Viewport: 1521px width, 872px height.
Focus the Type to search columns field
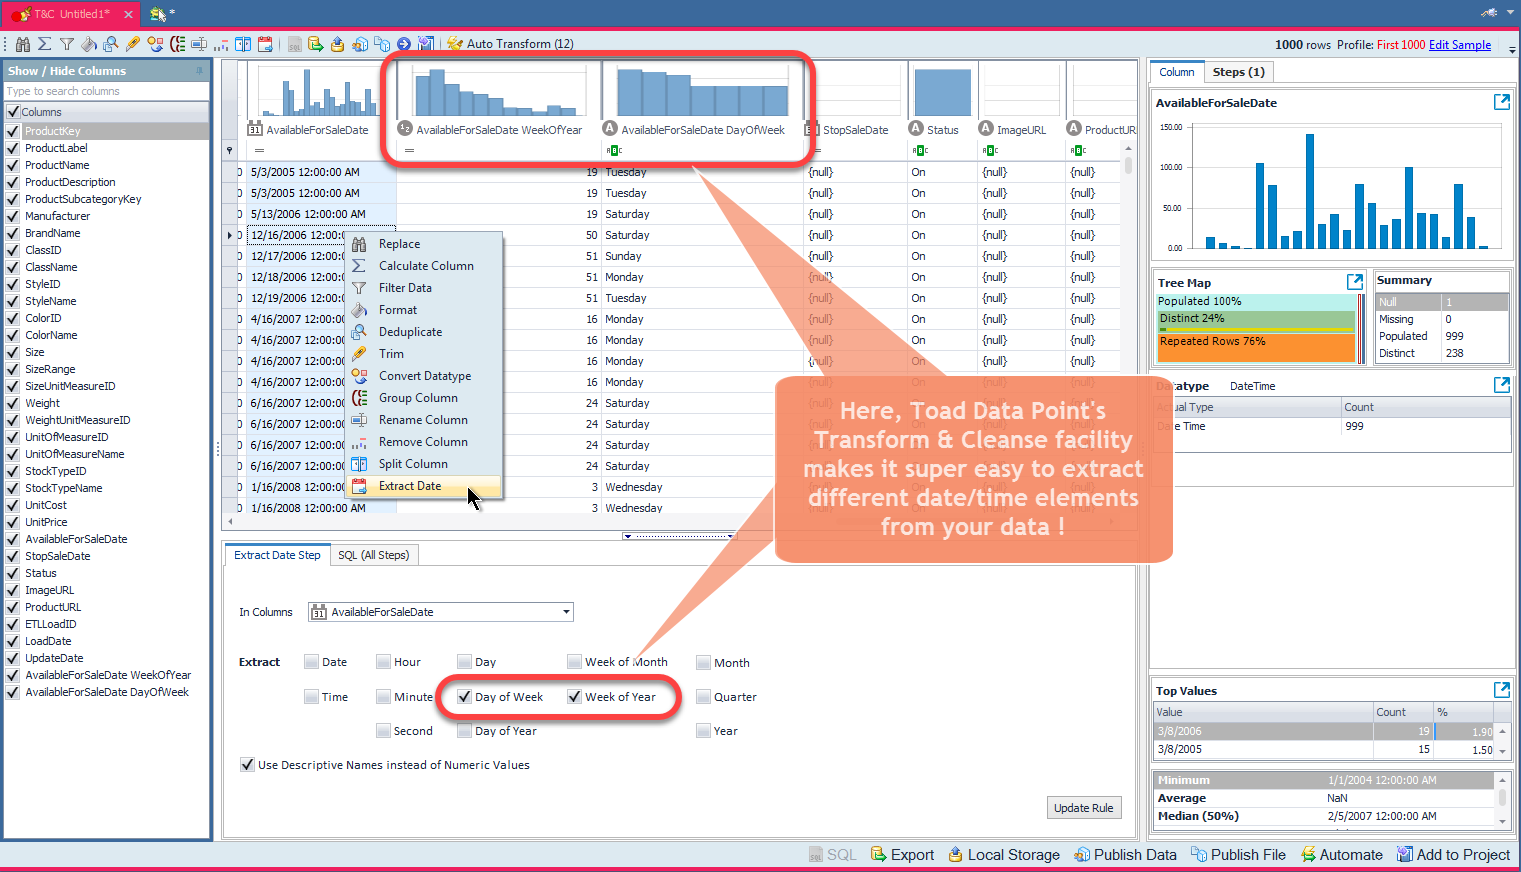pos(106,91)
